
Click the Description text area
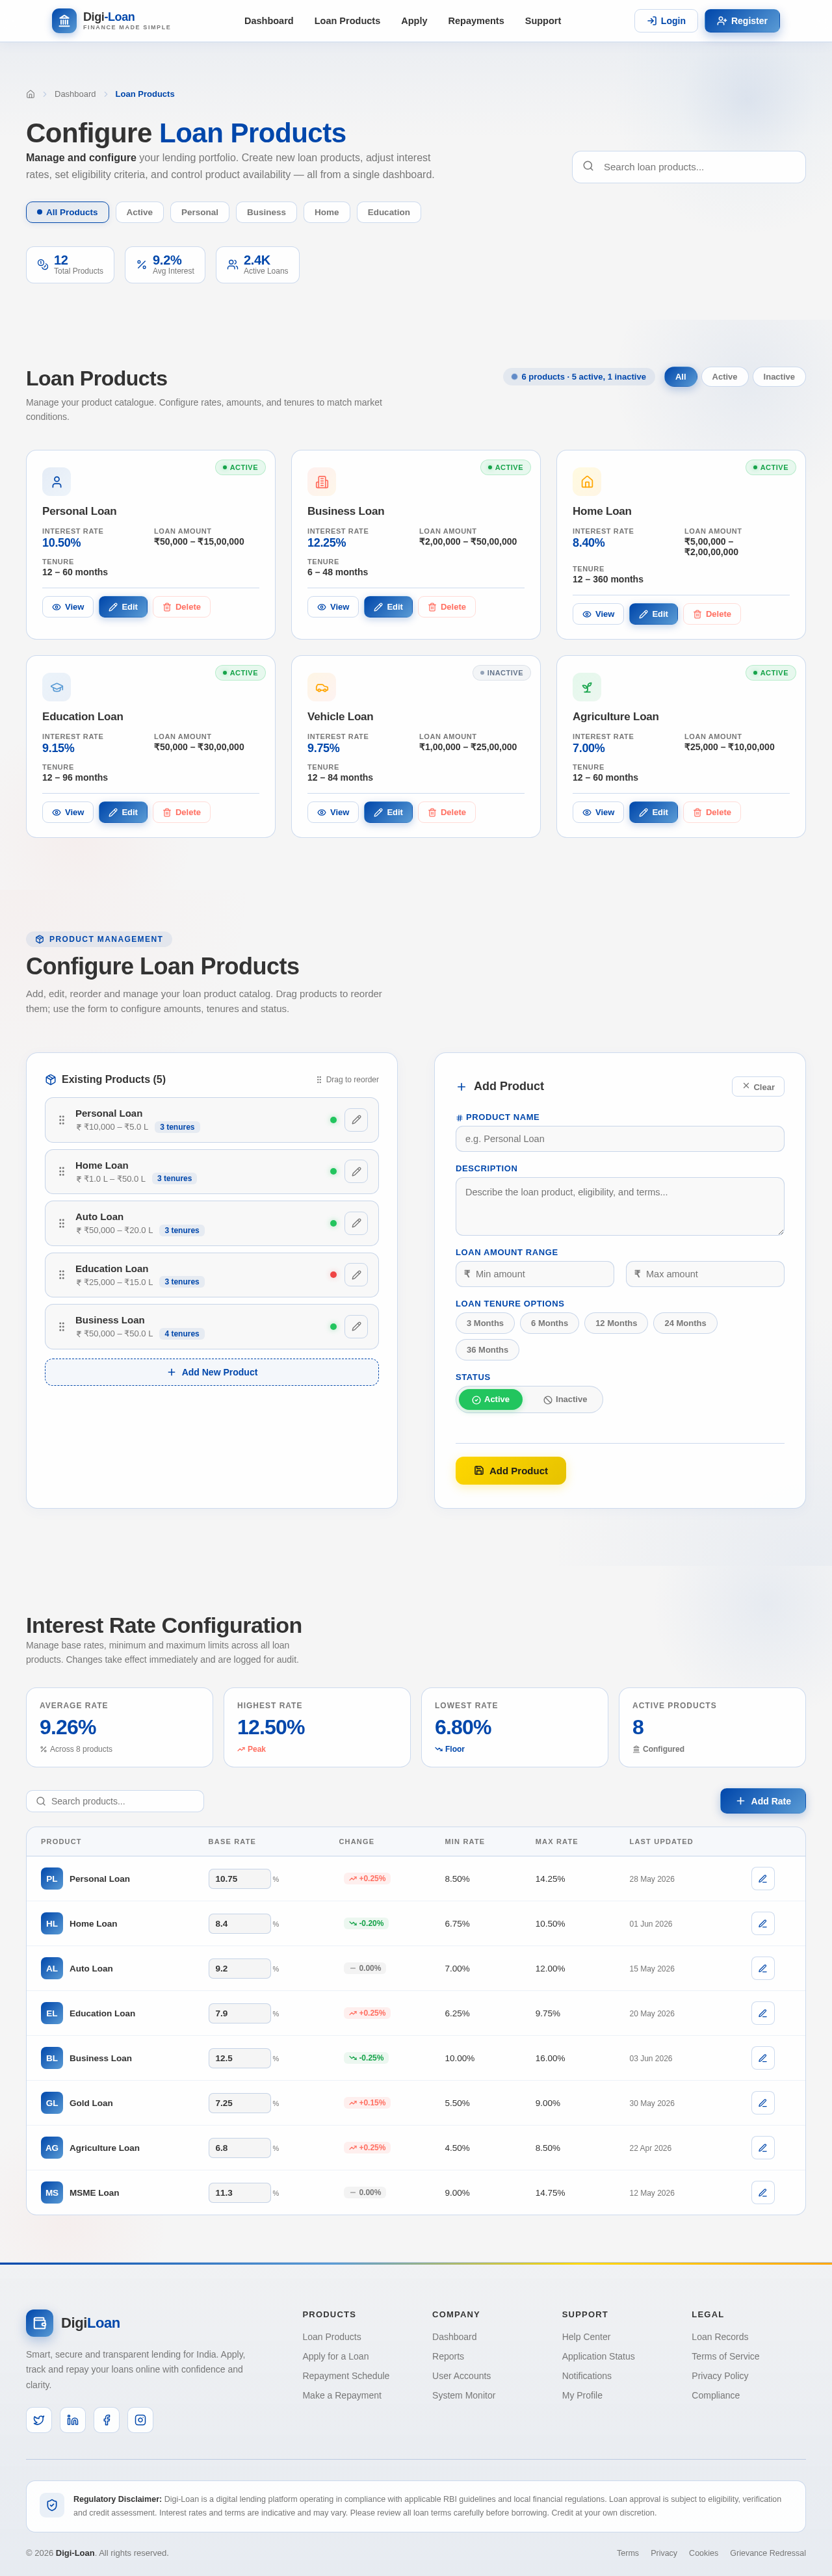620,1207
